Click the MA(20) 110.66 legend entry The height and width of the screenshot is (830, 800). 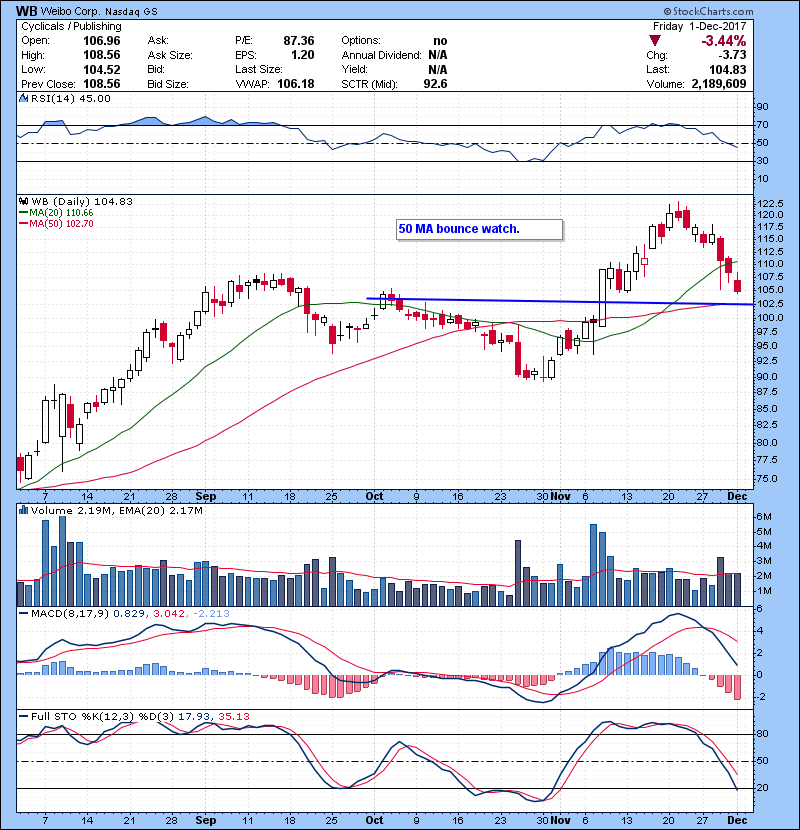click(56, 213)
